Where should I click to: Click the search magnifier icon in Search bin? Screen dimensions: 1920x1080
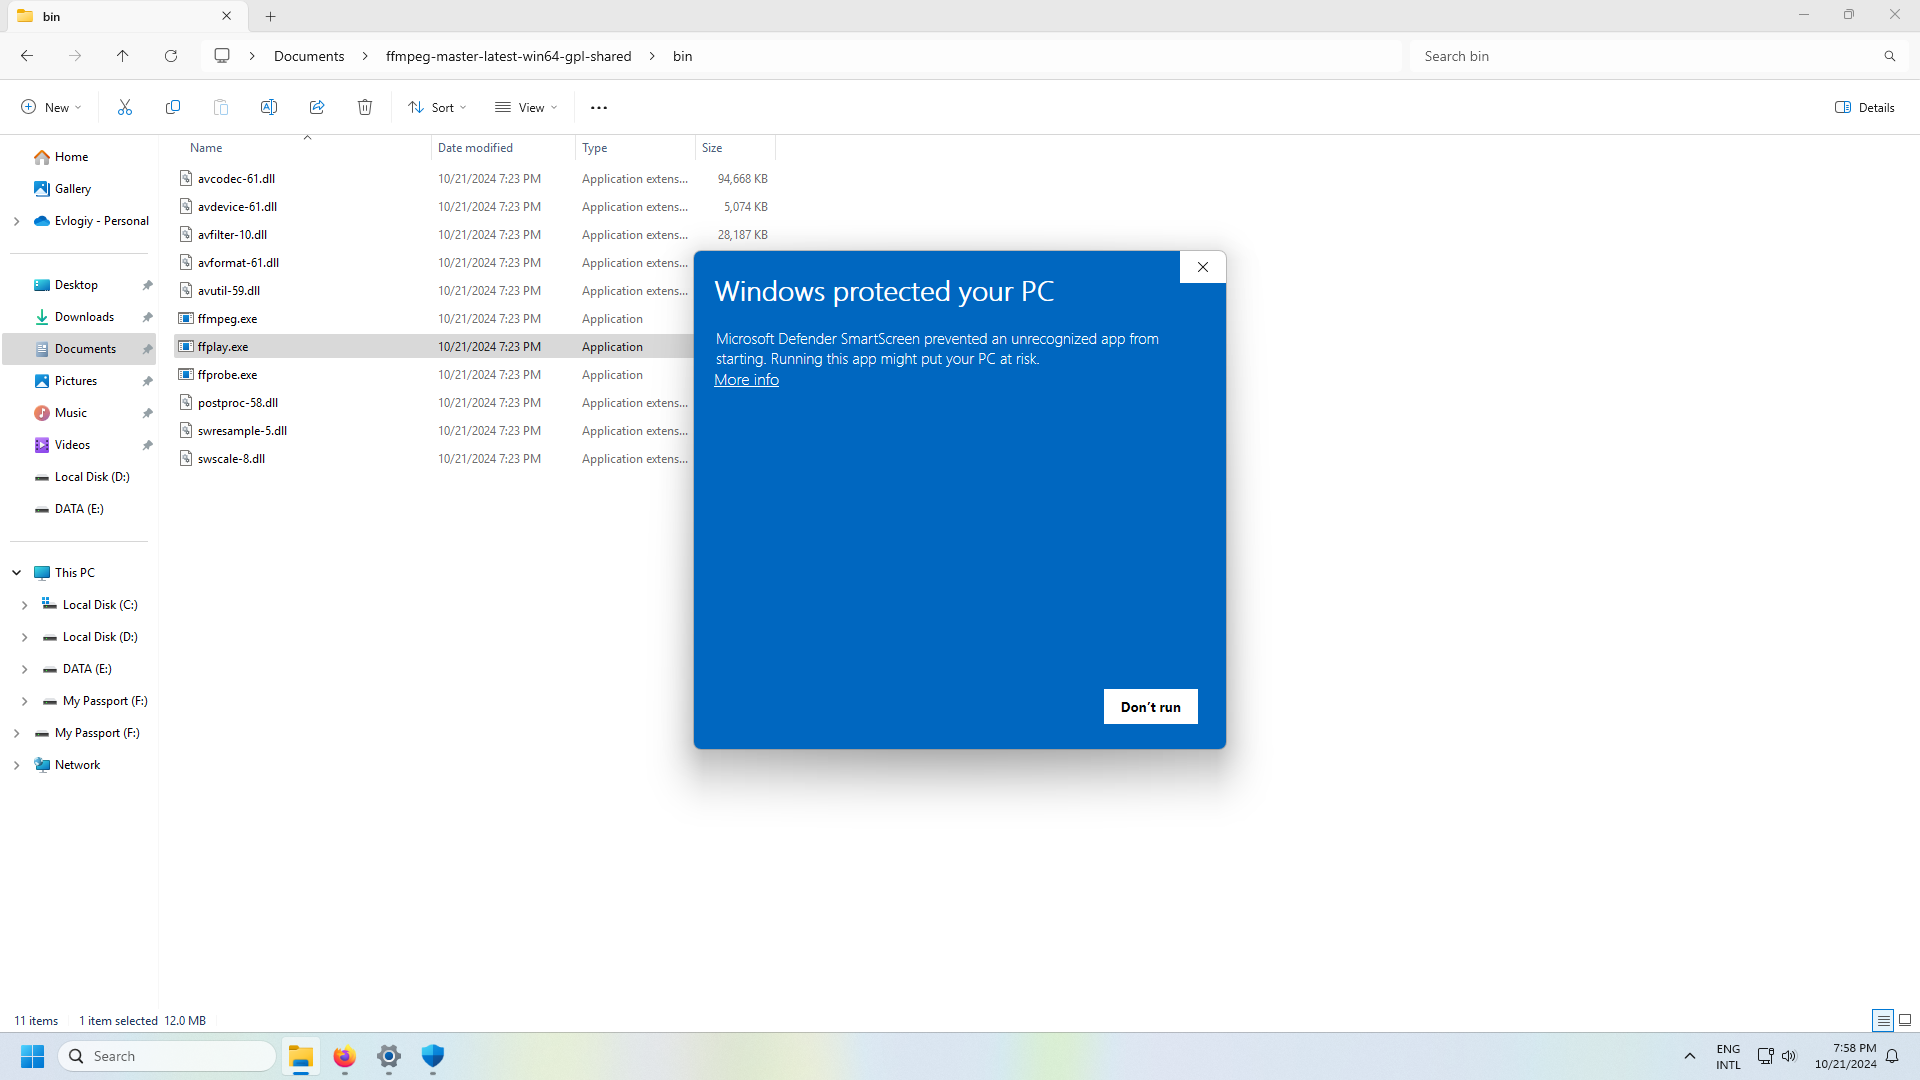tap(1890, 56)
